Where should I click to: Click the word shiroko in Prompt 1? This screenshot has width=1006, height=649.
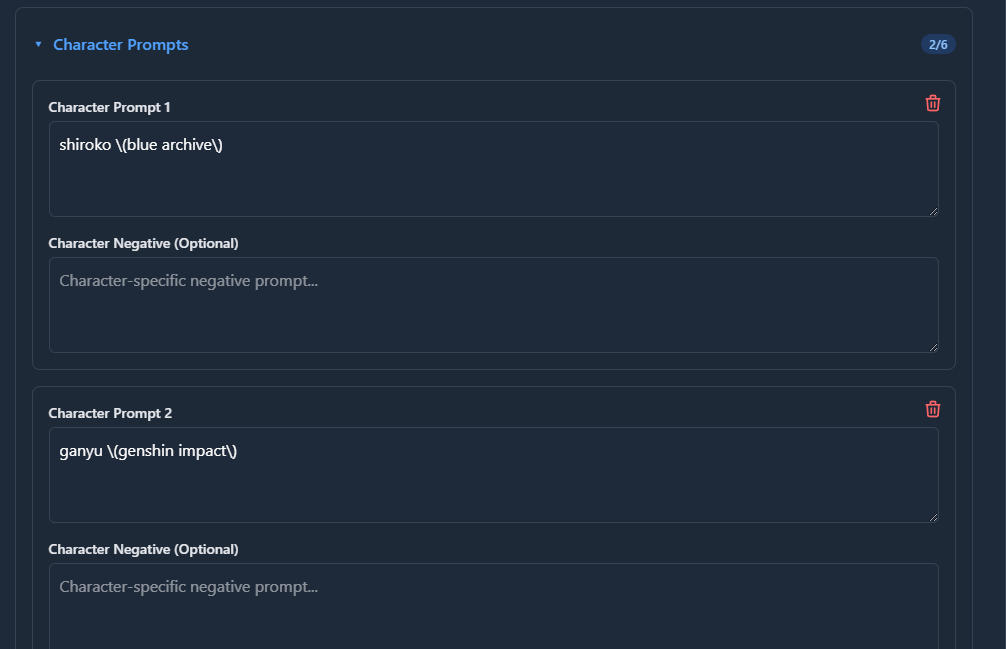[85, 145]
